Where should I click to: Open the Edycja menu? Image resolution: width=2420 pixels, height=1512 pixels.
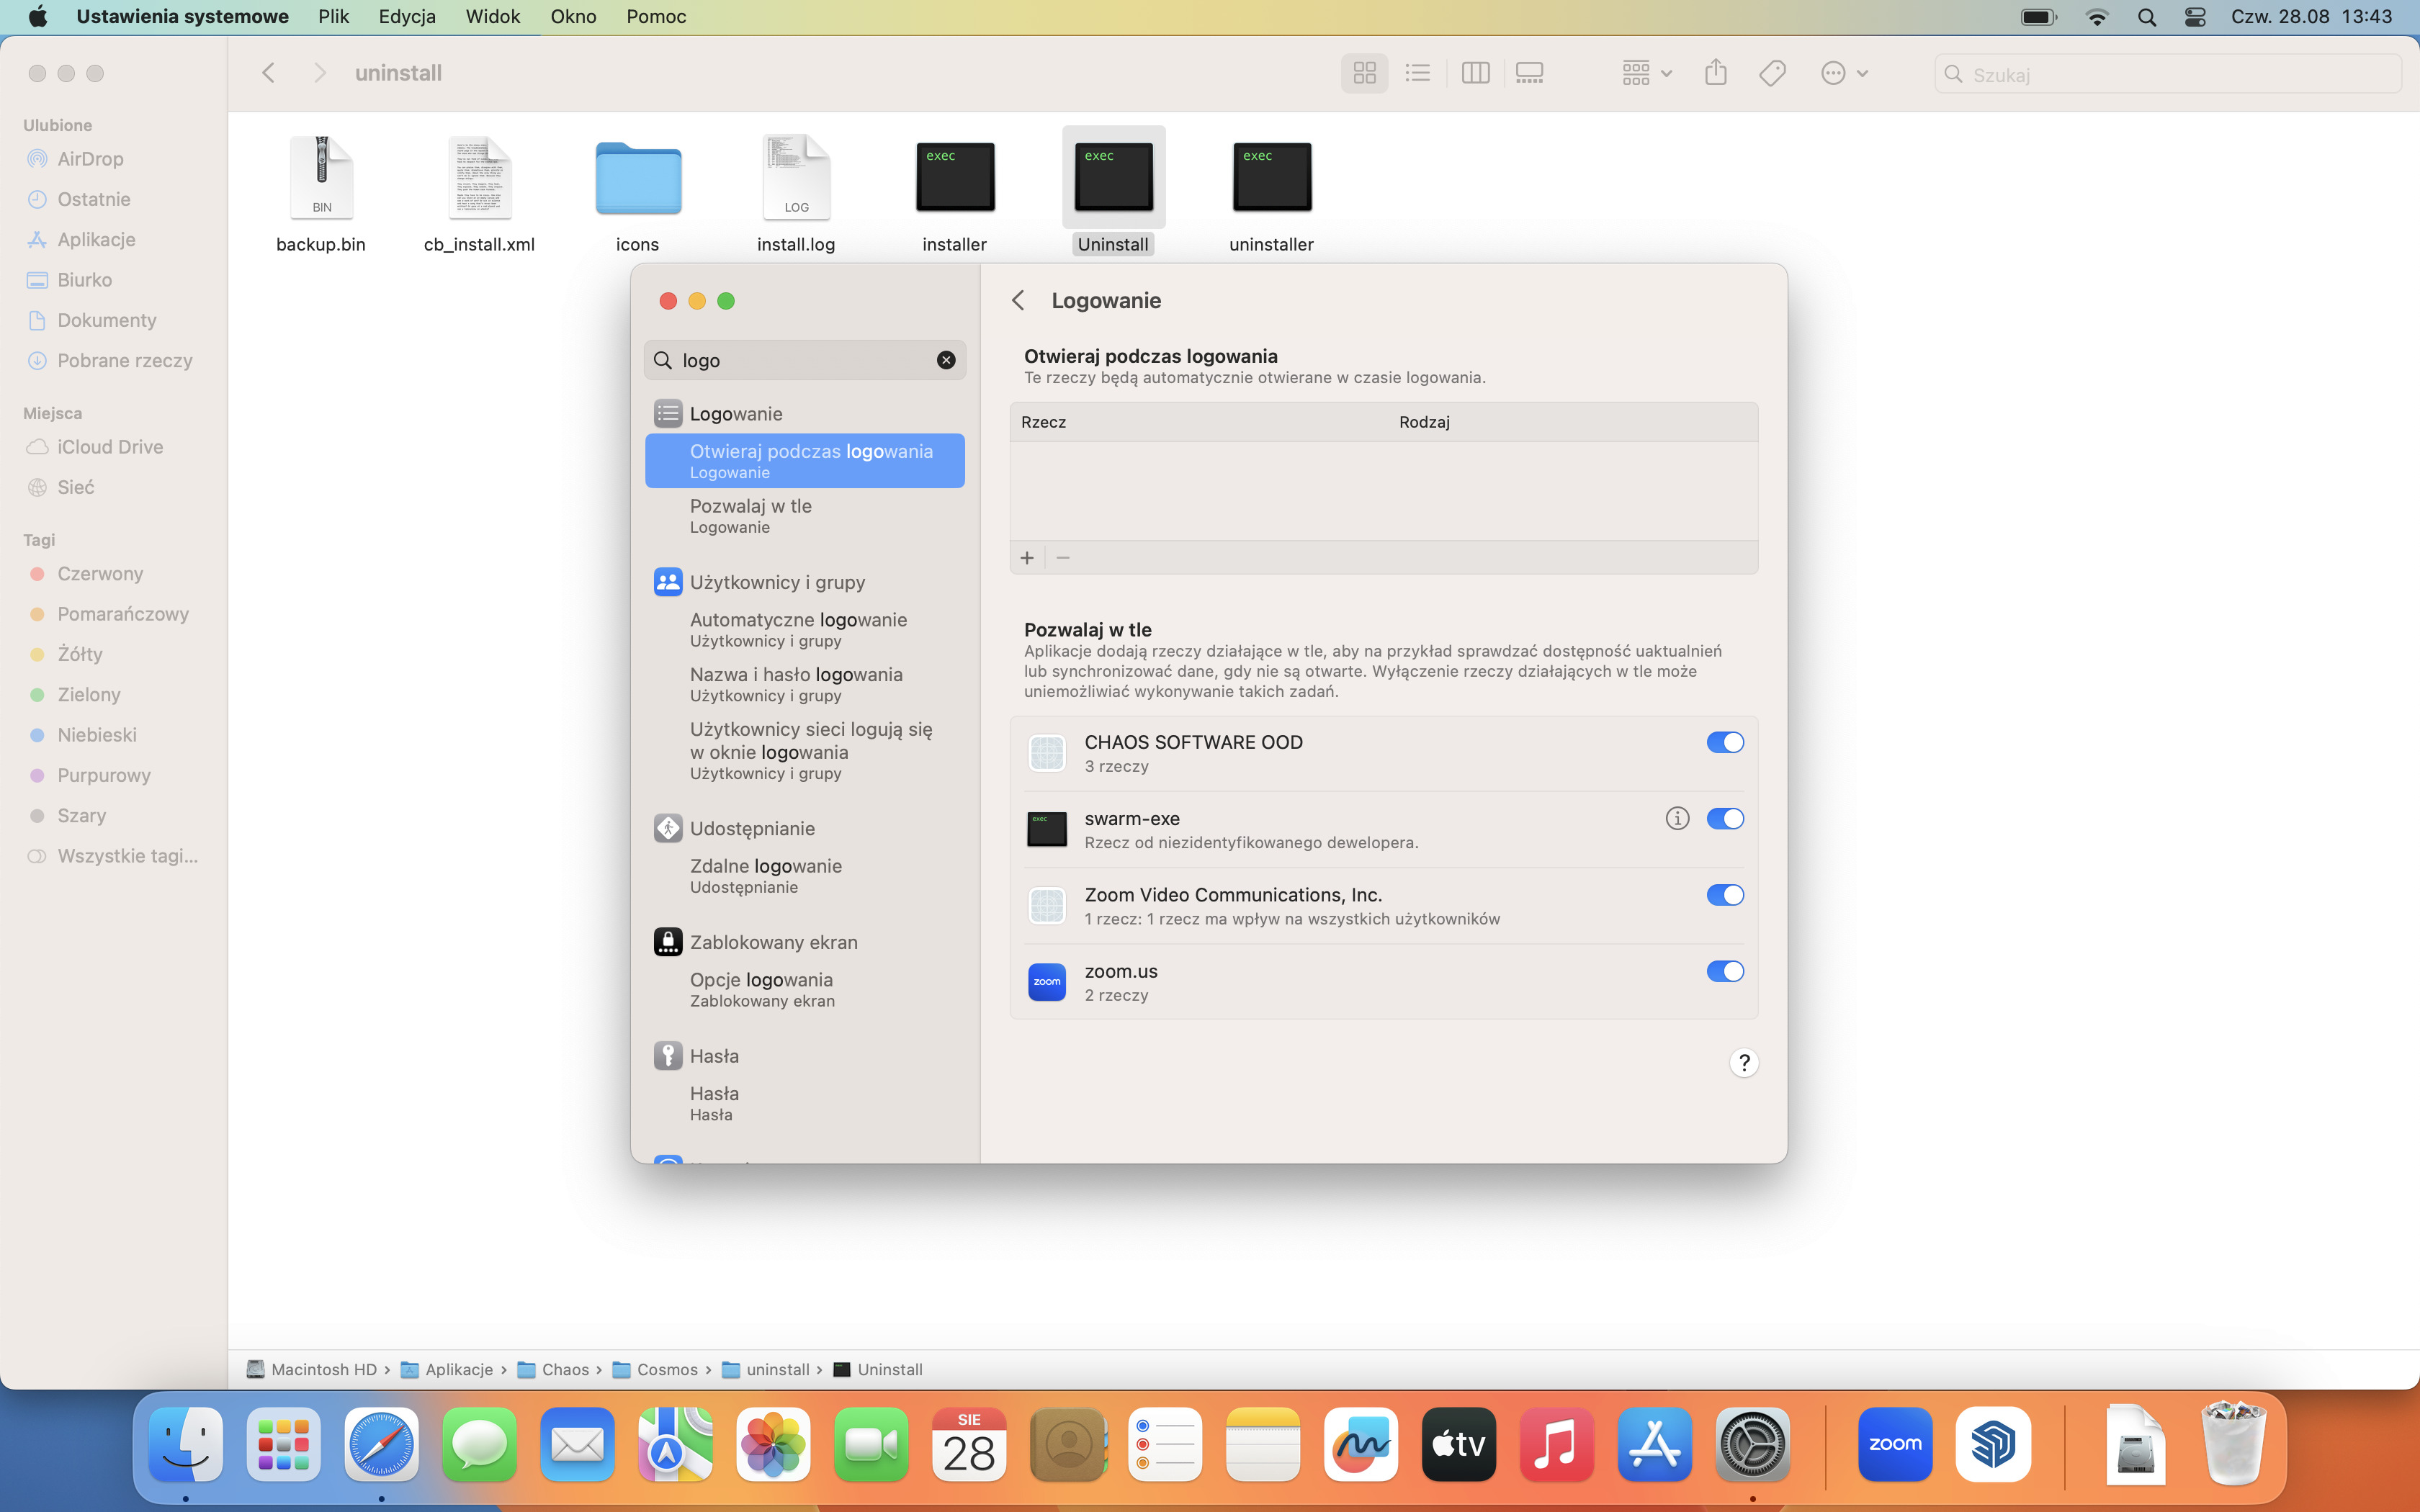[x=406, y=16]
